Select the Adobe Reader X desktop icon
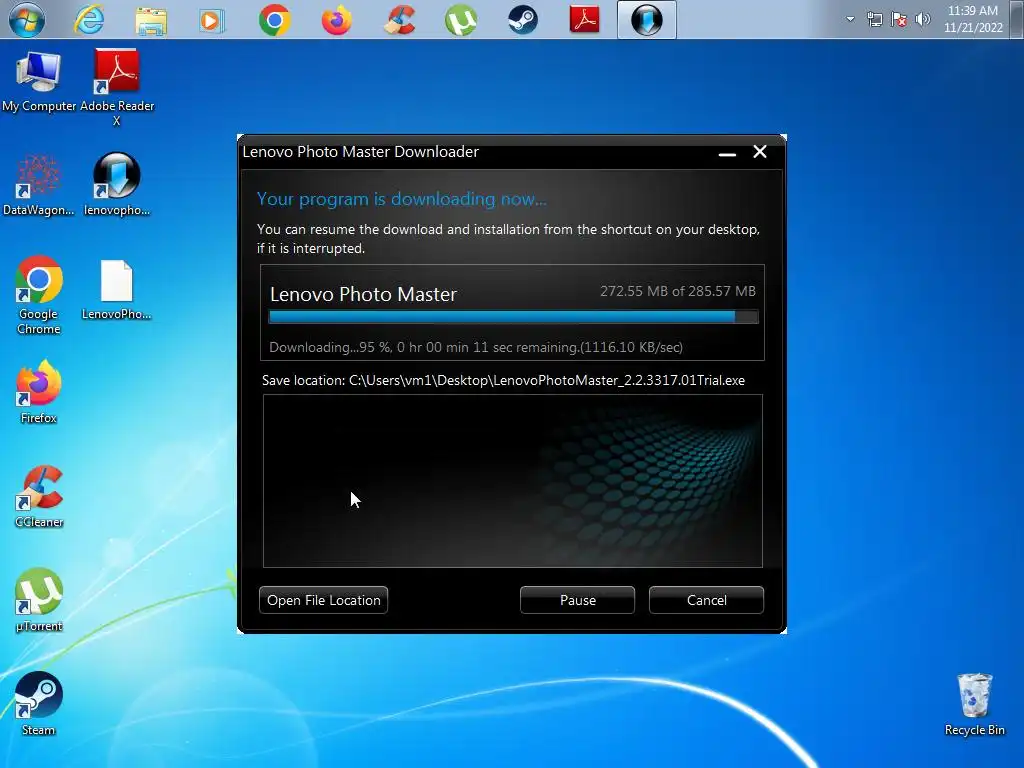 coord(117,87)
